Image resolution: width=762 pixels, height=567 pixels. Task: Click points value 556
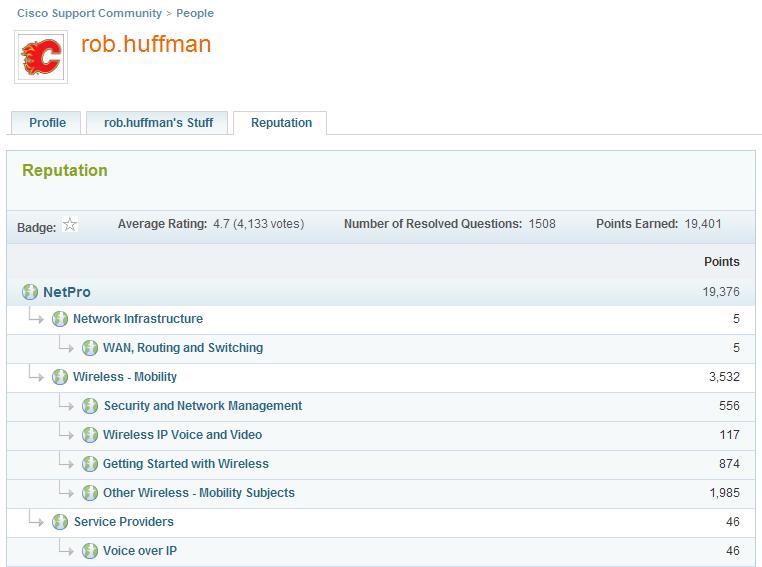tap(729, 406)
